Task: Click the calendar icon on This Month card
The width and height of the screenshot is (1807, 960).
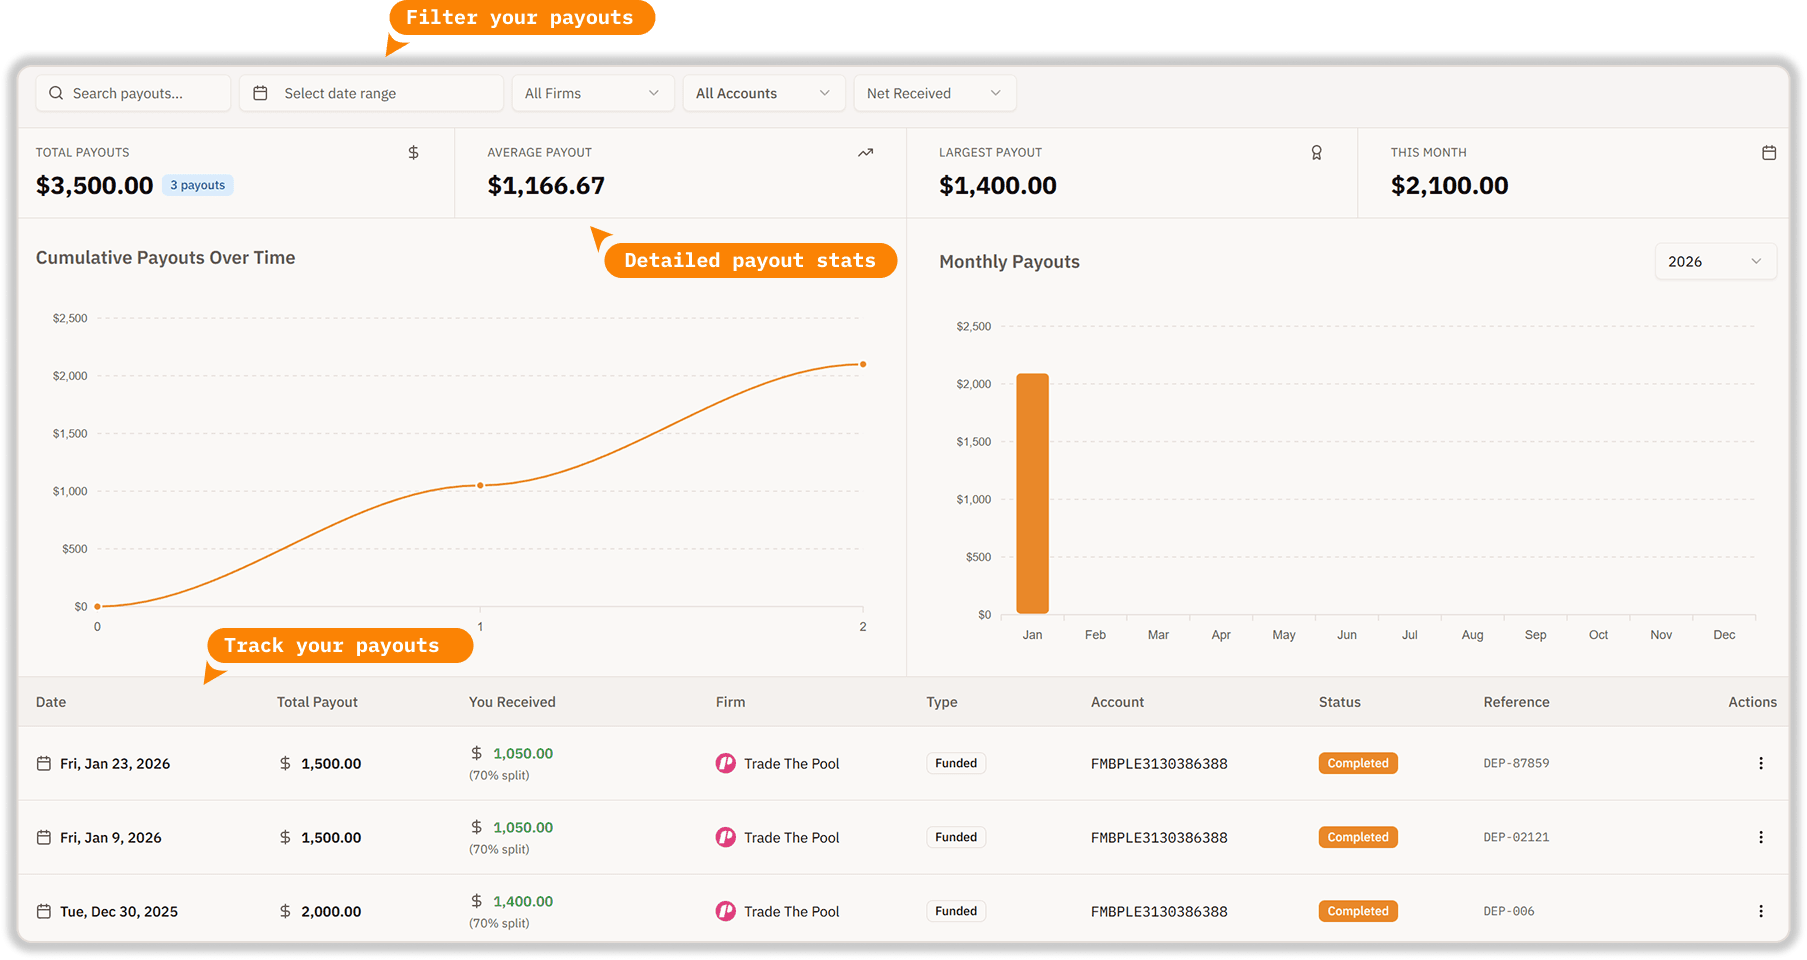Action: [1768, 152]
